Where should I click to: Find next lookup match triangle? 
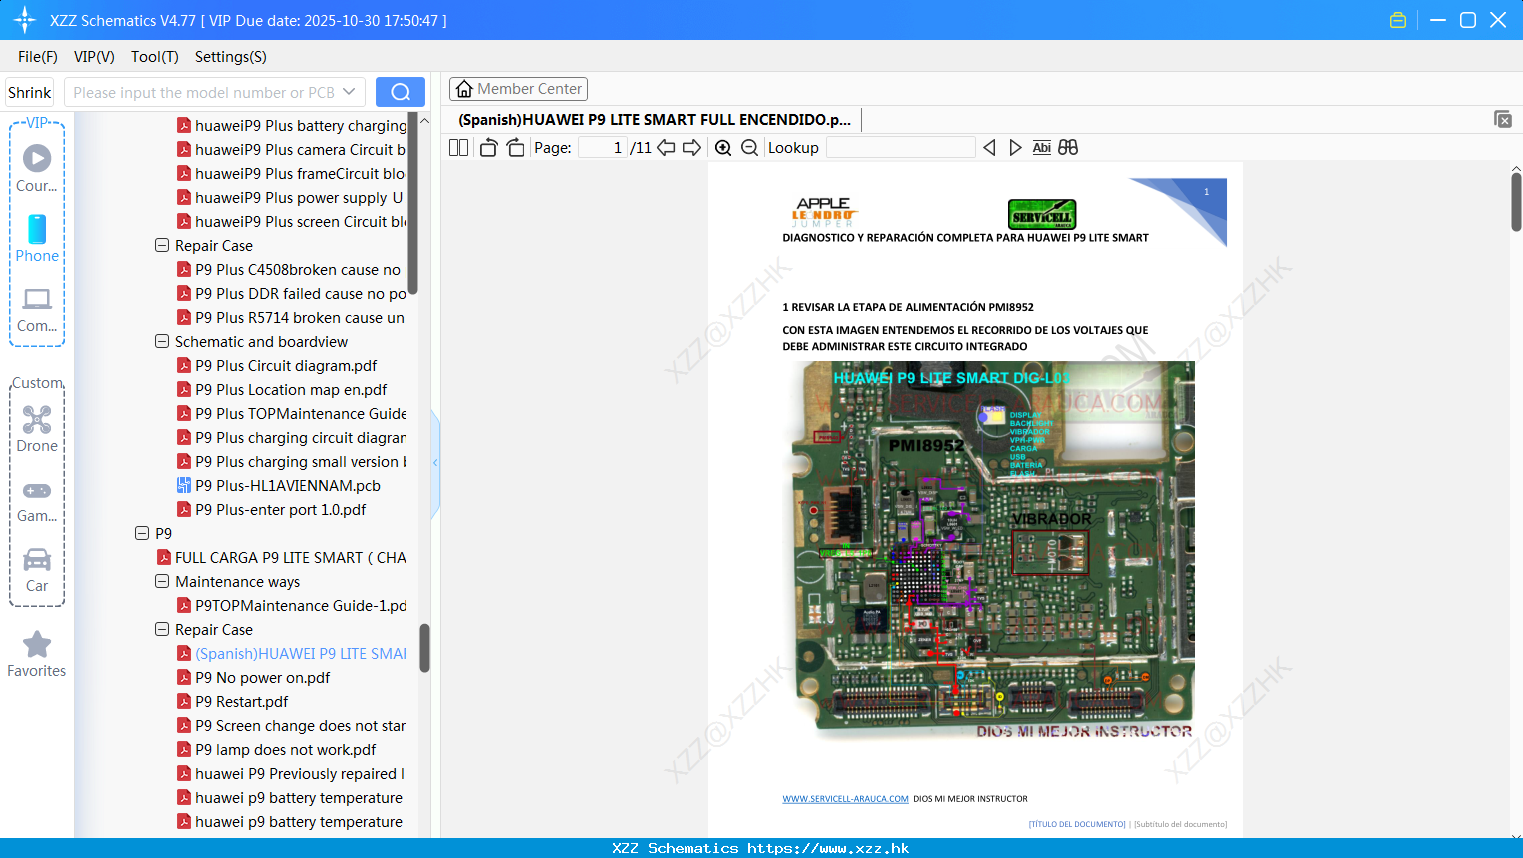(1015, 147)
